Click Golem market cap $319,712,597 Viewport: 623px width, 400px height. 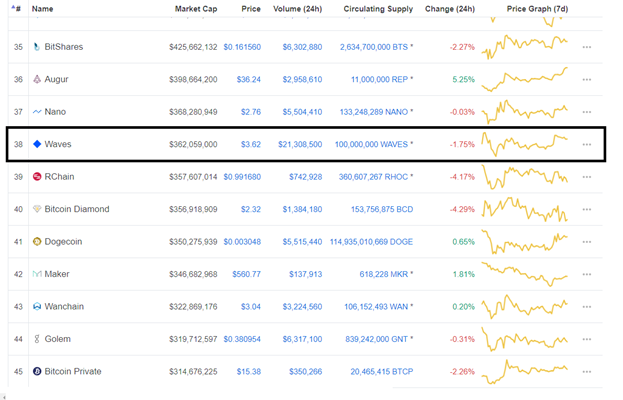click(193, 339)
